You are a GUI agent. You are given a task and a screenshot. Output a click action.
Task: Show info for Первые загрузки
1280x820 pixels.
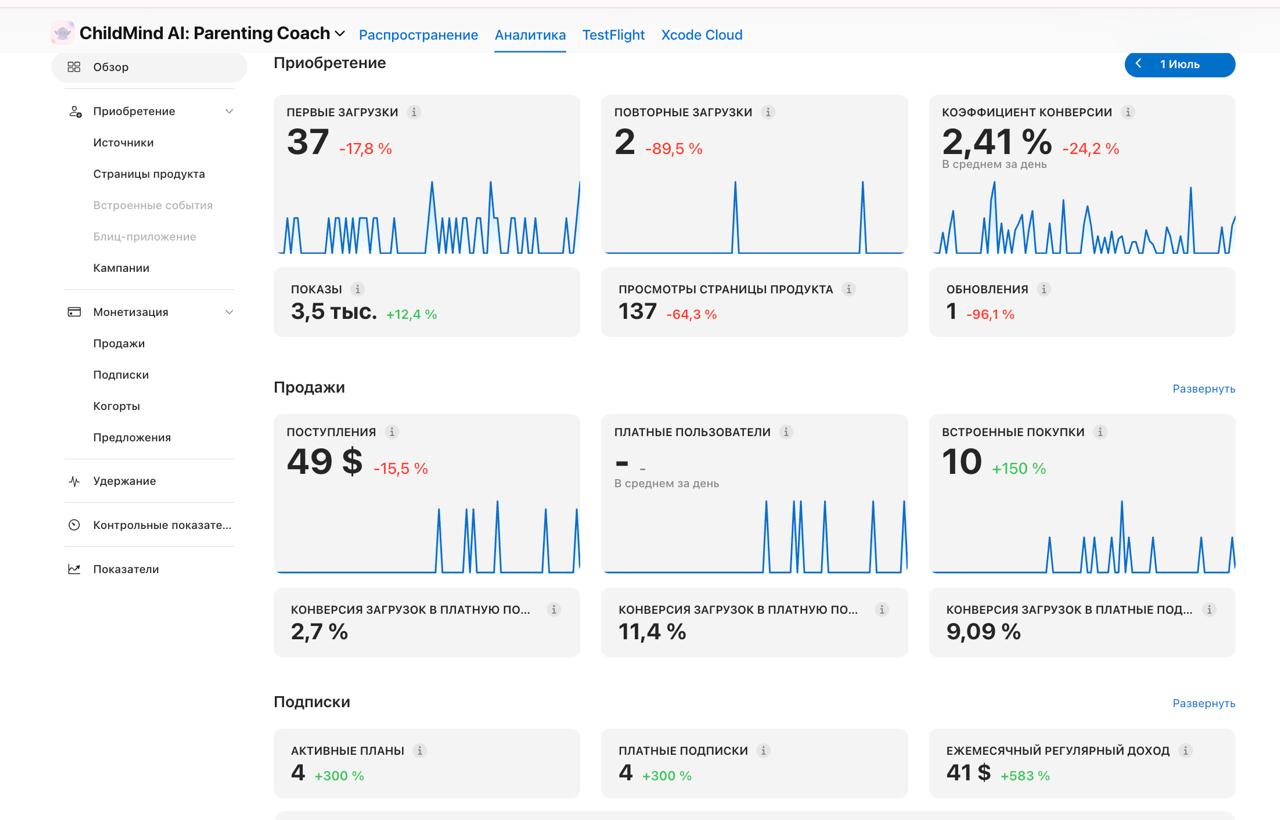click(414, 112)
